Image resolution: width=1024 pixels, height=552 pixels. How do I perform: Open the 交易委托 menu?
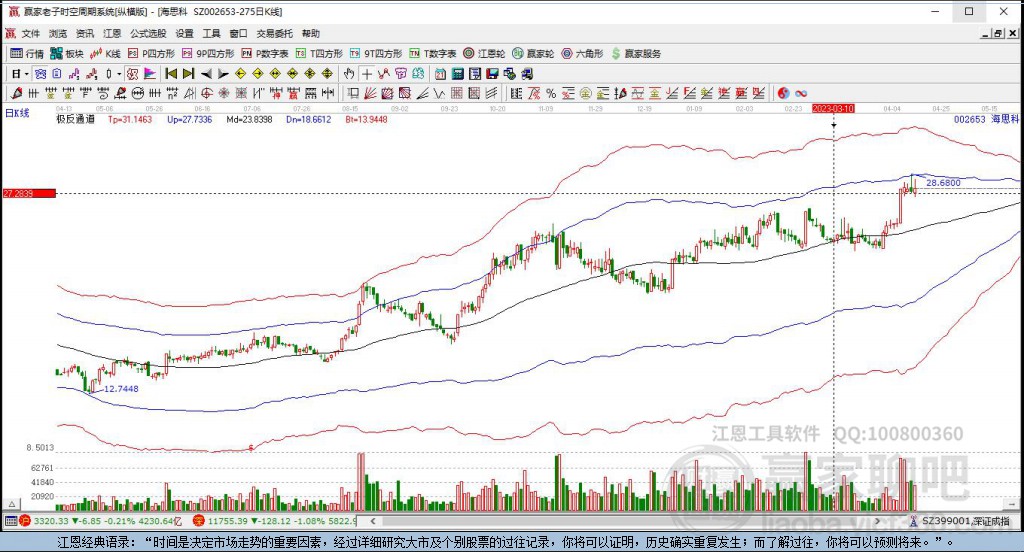[x=274, y=33]
